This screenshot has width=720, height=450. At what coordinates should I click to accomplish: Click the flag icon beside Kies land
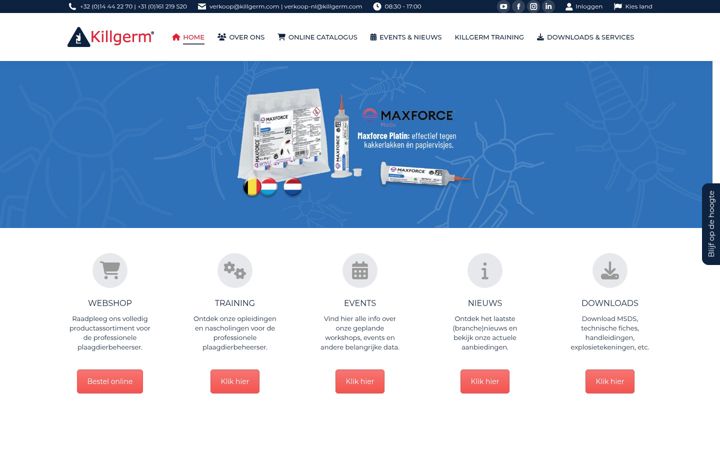(x=618, y=6)
